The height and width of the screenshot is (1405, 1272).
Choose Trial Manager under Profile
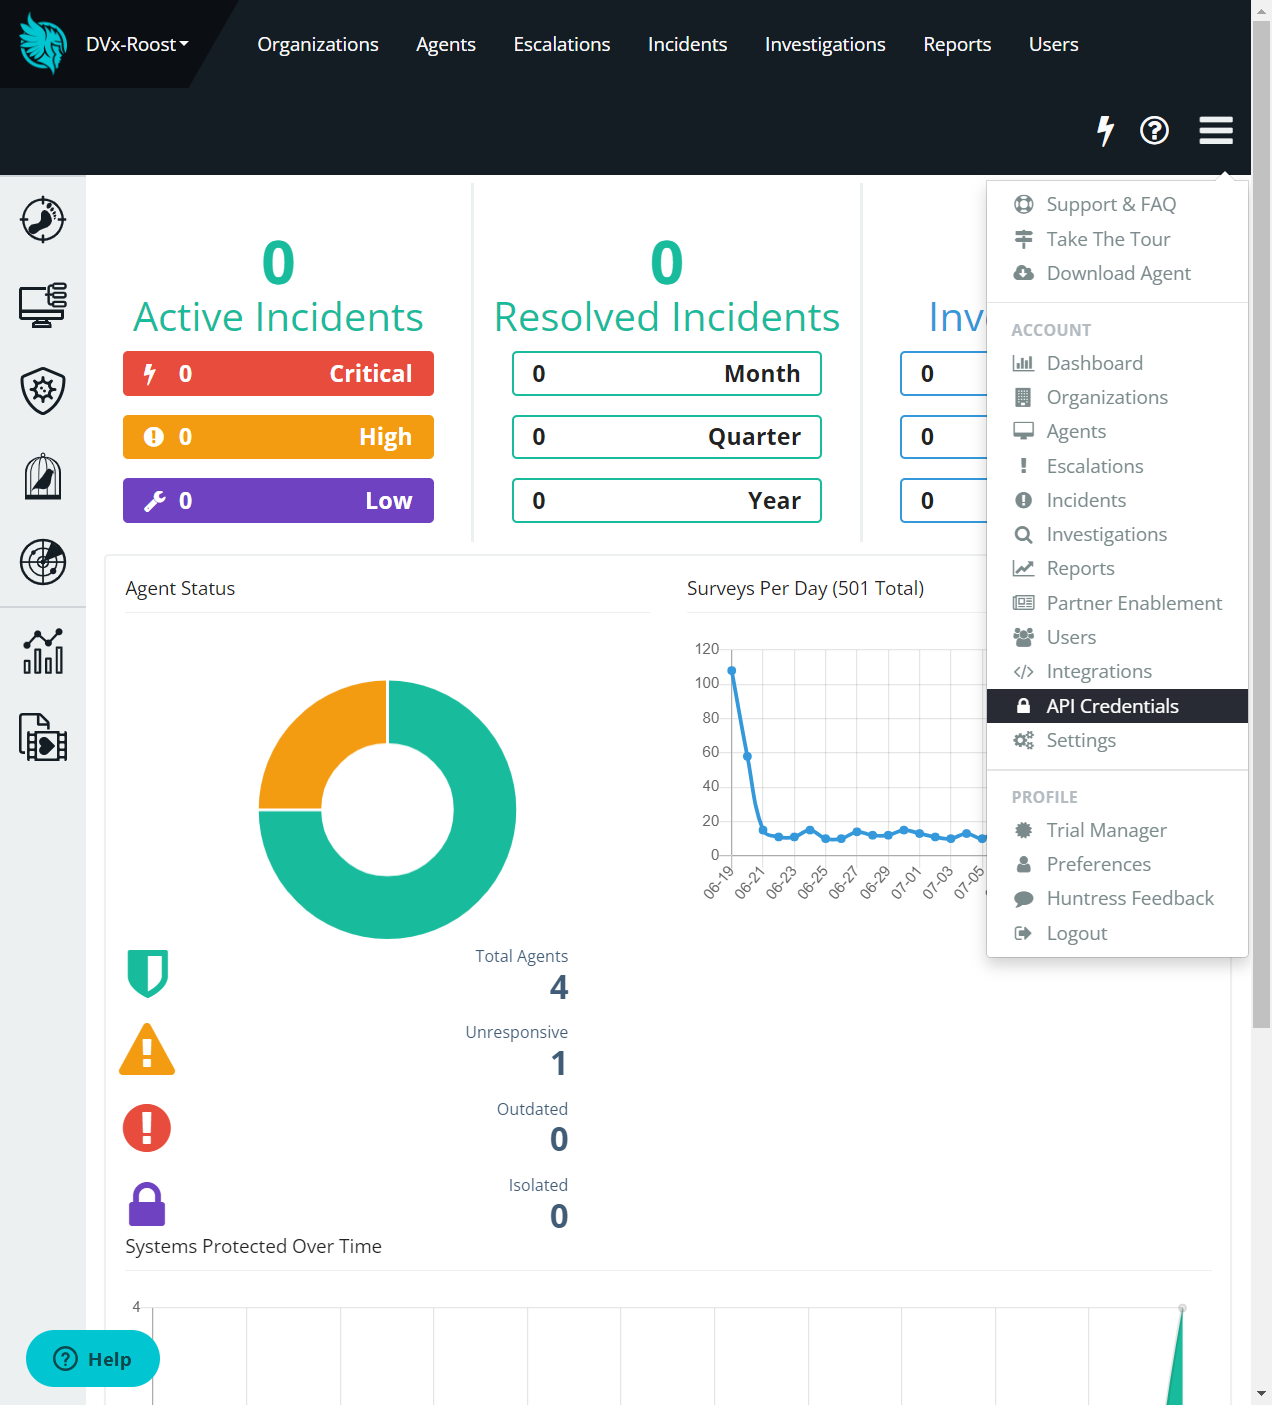1117,830
